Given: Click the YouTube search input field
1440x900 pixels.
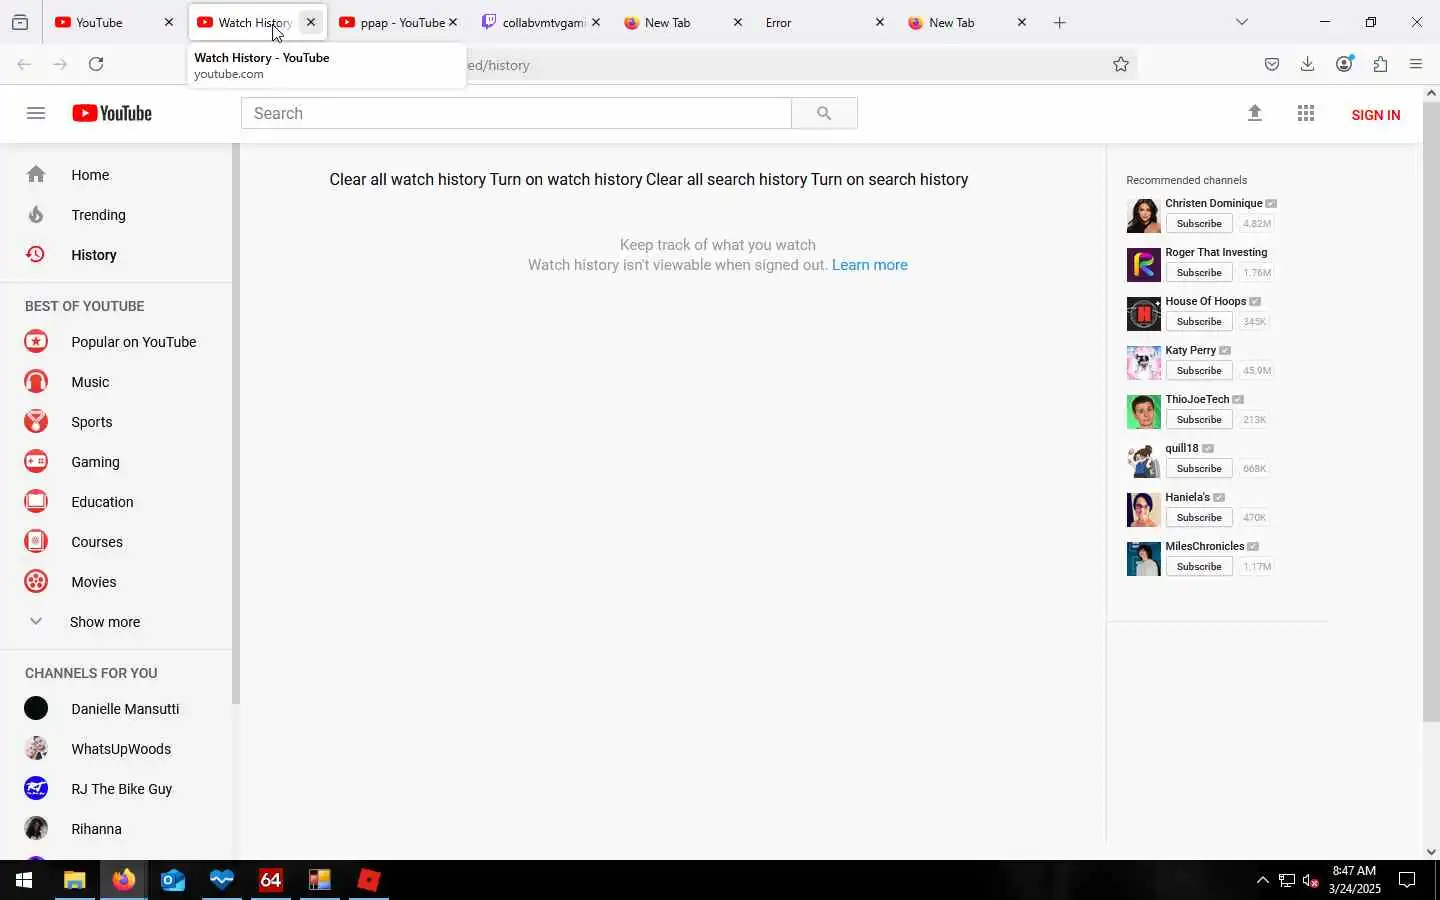Looking at the screenshot, I should (x=516, y=113).
